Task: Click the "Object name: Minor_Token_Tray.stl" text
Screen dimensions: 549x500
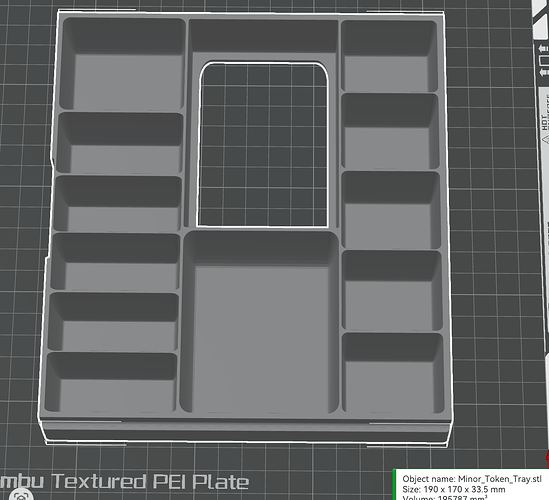Action: (x=472, y=479)
